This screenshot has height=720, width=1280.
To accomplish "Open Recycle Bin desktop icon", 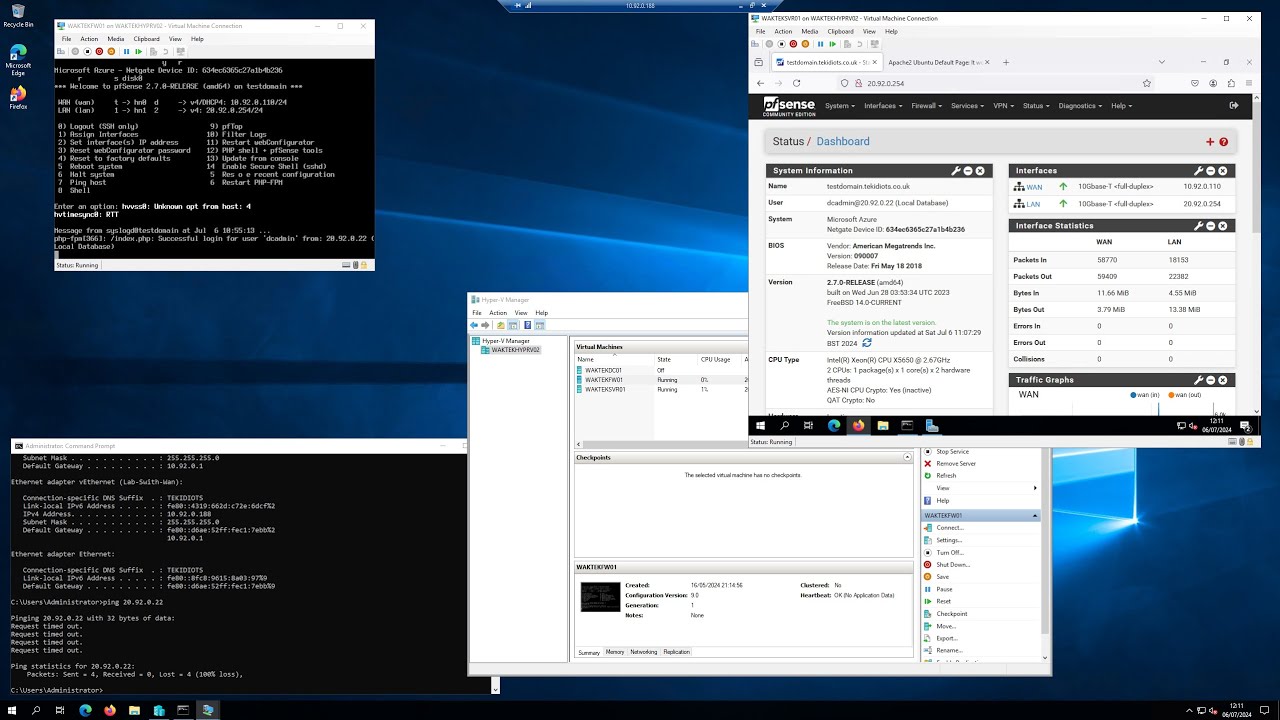I will coord(18,16).
